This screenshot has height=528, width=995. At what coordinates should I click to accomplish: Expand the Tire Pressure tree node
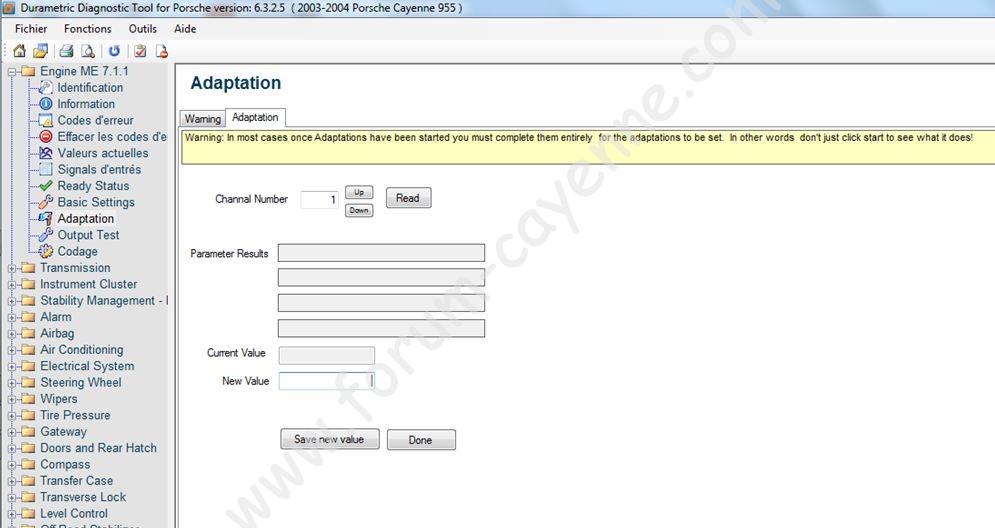pyautogui.click(x=11, y=416)
